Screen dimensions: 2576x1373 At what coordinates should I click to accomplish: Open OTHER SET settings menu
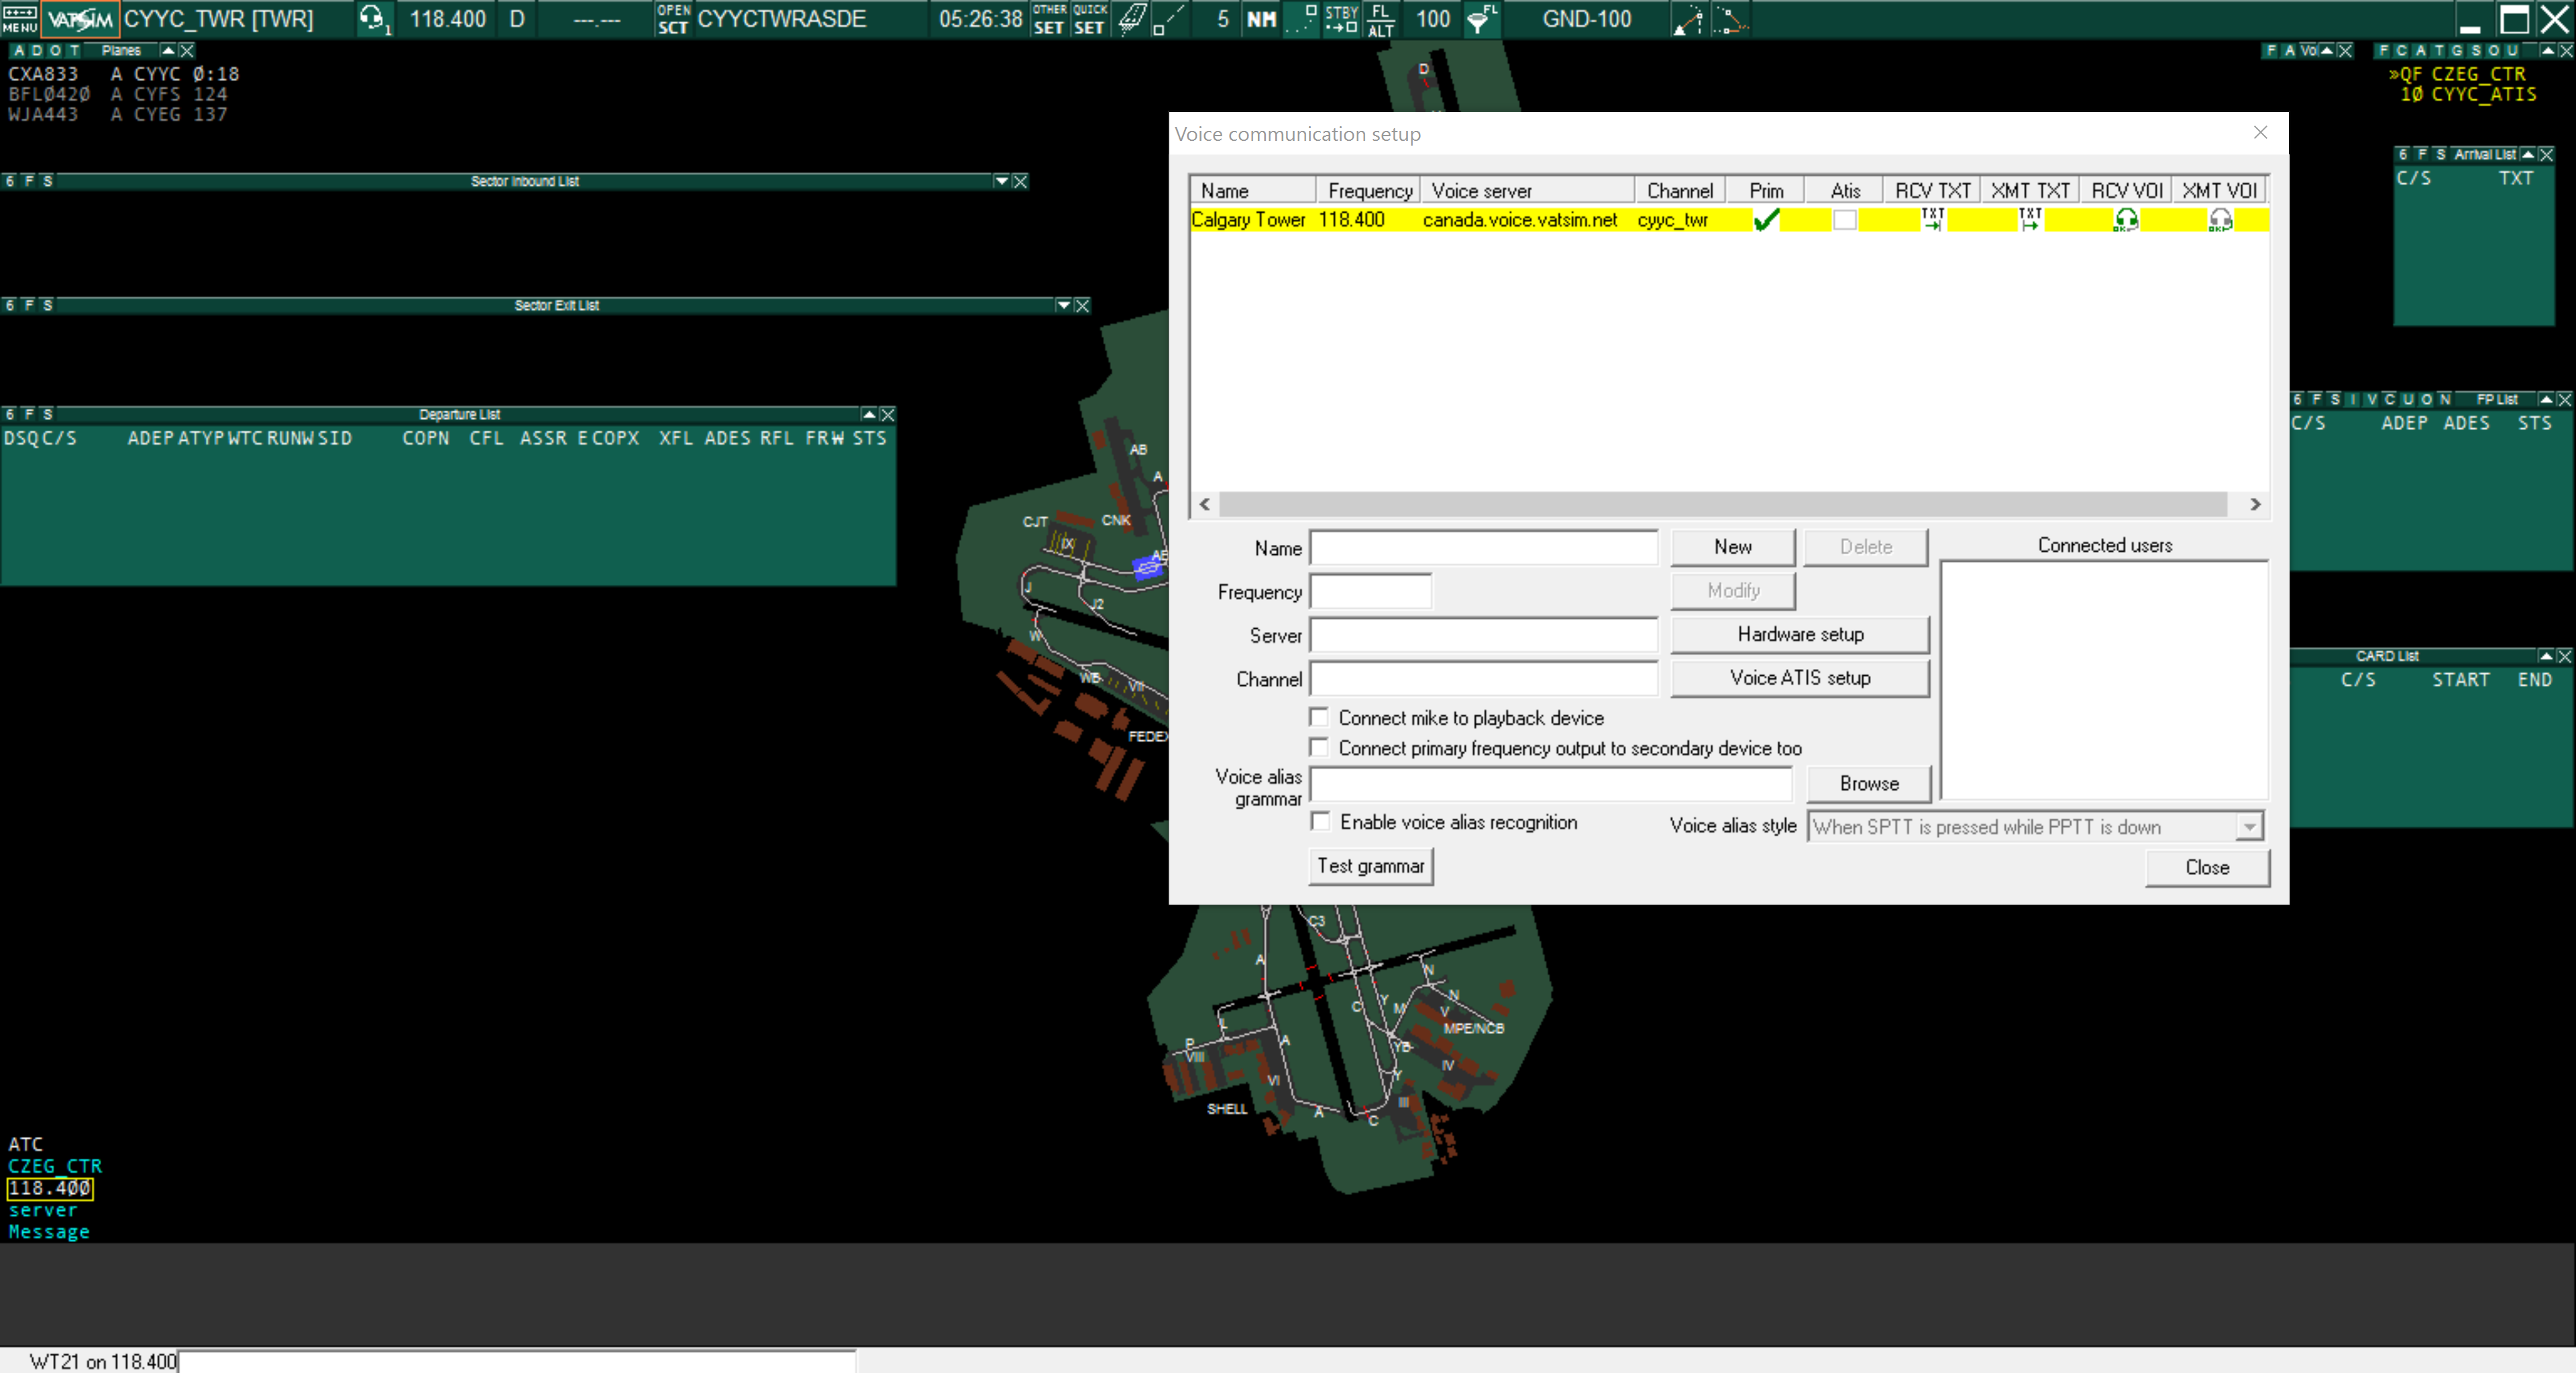[x=1049, y=18]
